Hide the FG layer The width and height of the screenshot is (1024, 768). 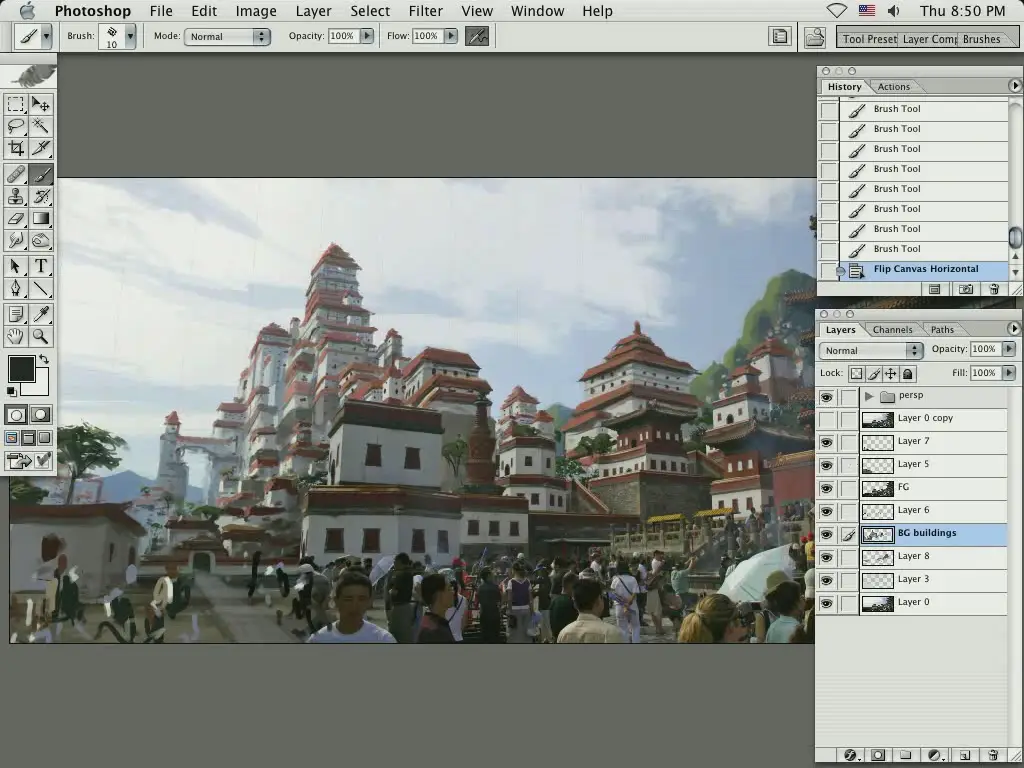pos(827,488)
